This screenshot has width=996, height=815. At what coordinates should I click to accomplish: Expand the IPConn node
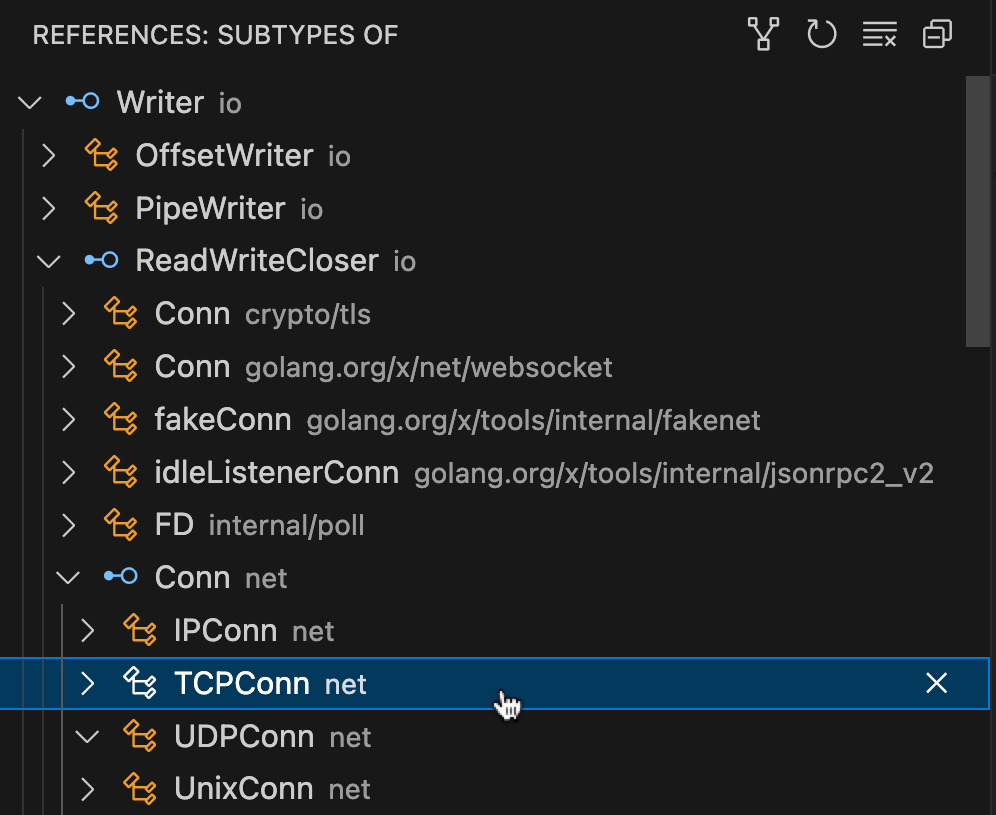click(87, 630)
